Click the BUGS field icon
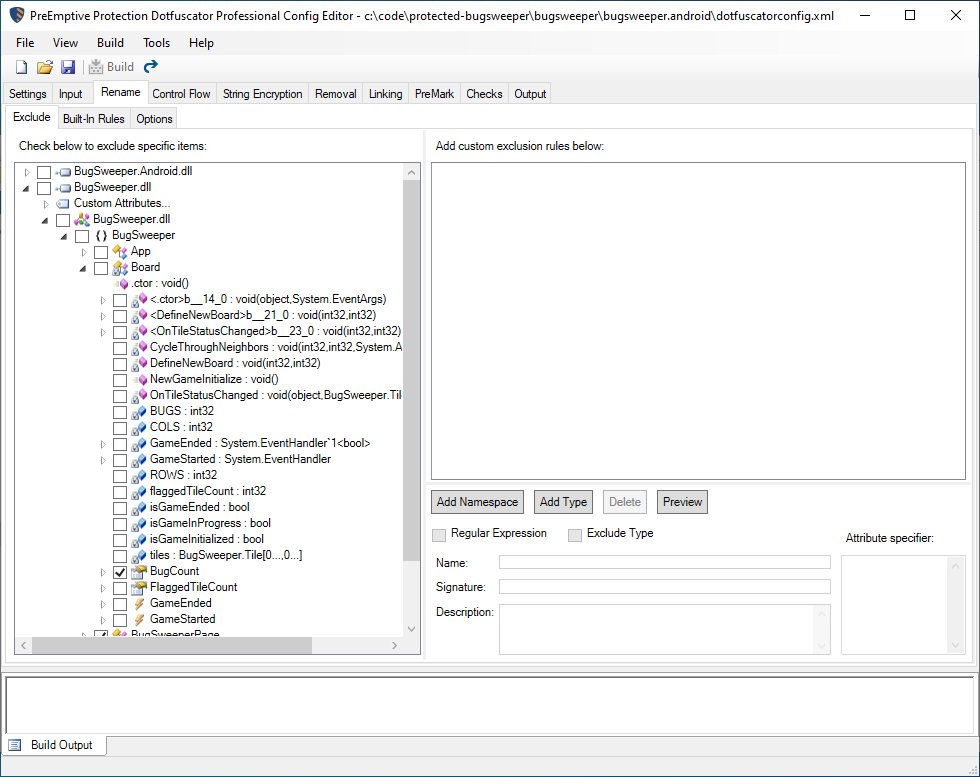 [x=139, y=412]
